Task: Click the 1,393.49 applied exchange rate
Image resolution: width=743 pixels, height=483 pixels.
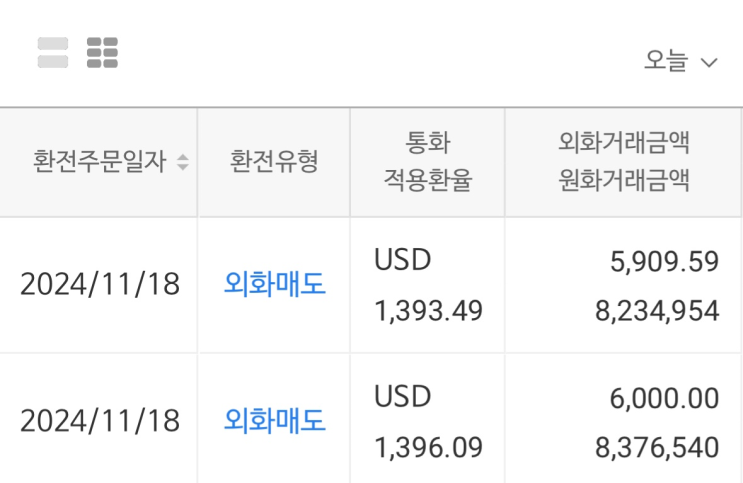Action: click(429, 311)
